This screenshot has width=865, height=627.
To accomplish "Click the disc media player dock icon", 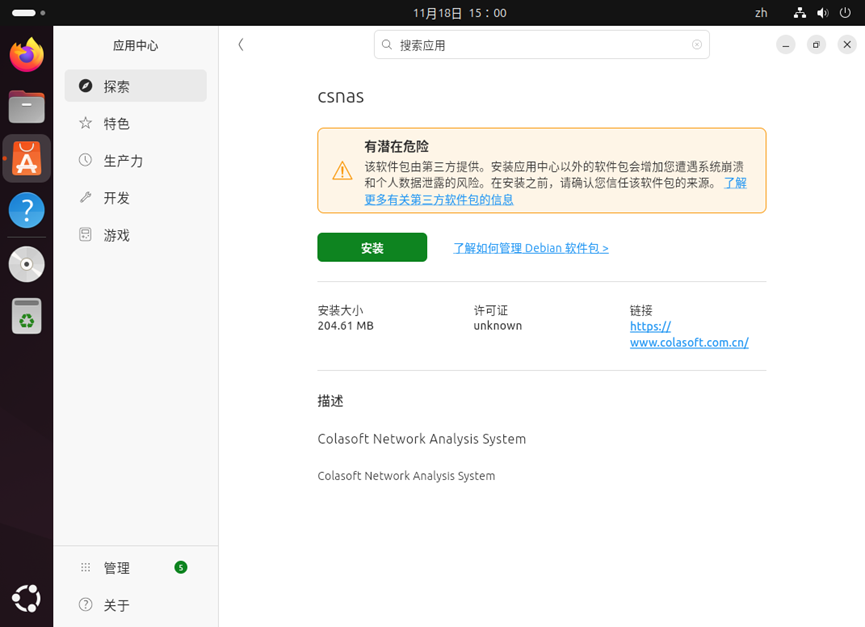I will 26,263.
